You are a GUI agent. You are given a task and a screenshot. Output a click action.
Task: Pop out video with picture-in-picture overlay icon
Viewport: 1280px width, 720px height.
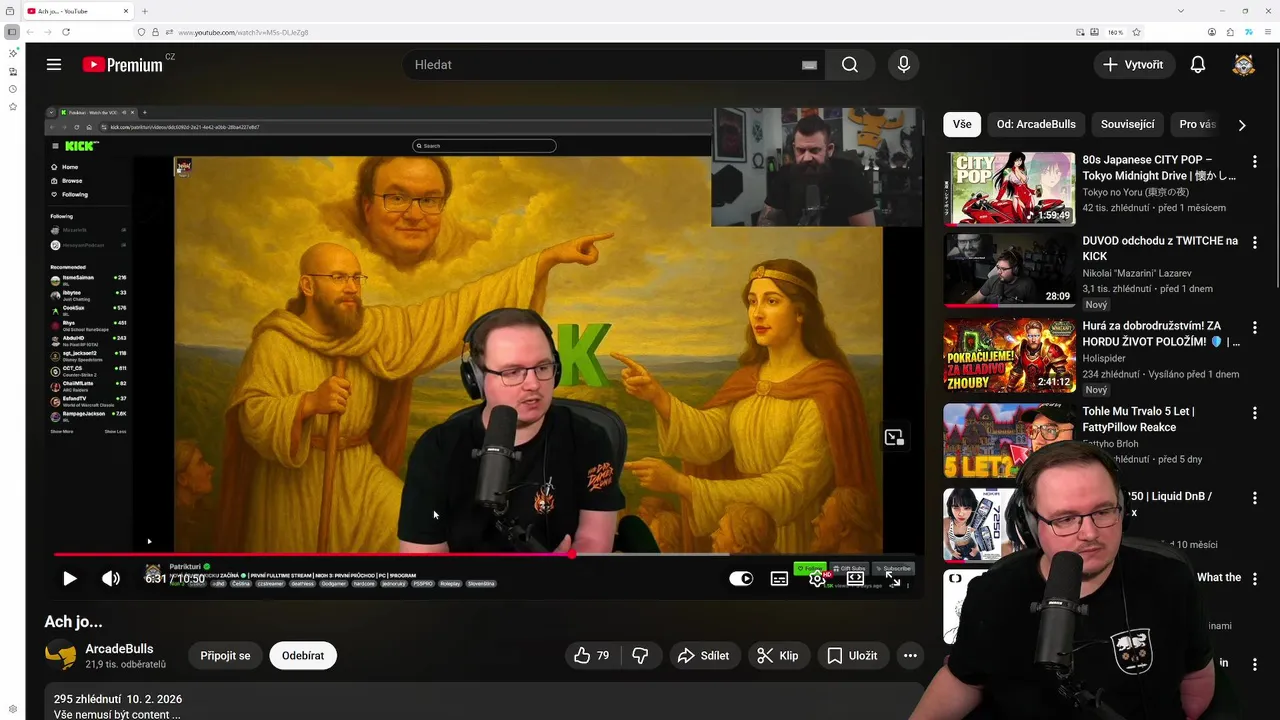(894, 437)
